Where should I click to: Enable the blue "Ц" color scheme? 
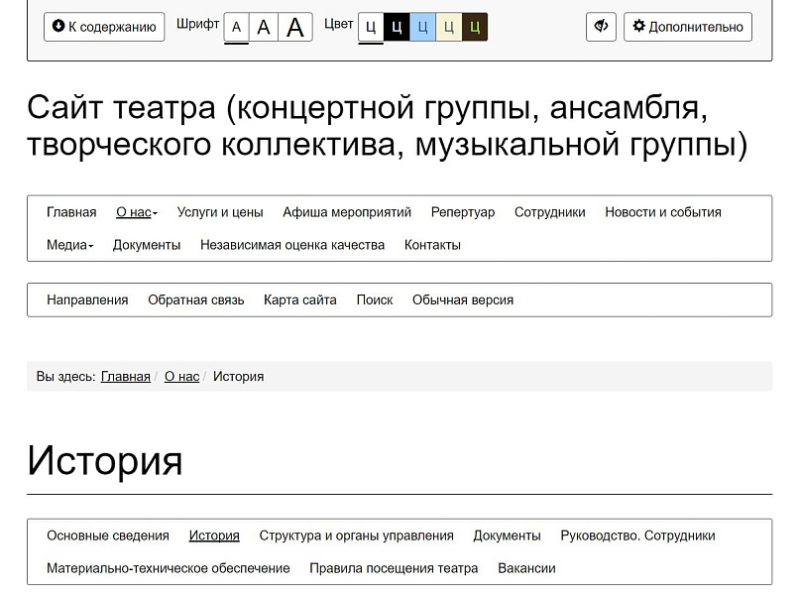(x=422, y=27)
